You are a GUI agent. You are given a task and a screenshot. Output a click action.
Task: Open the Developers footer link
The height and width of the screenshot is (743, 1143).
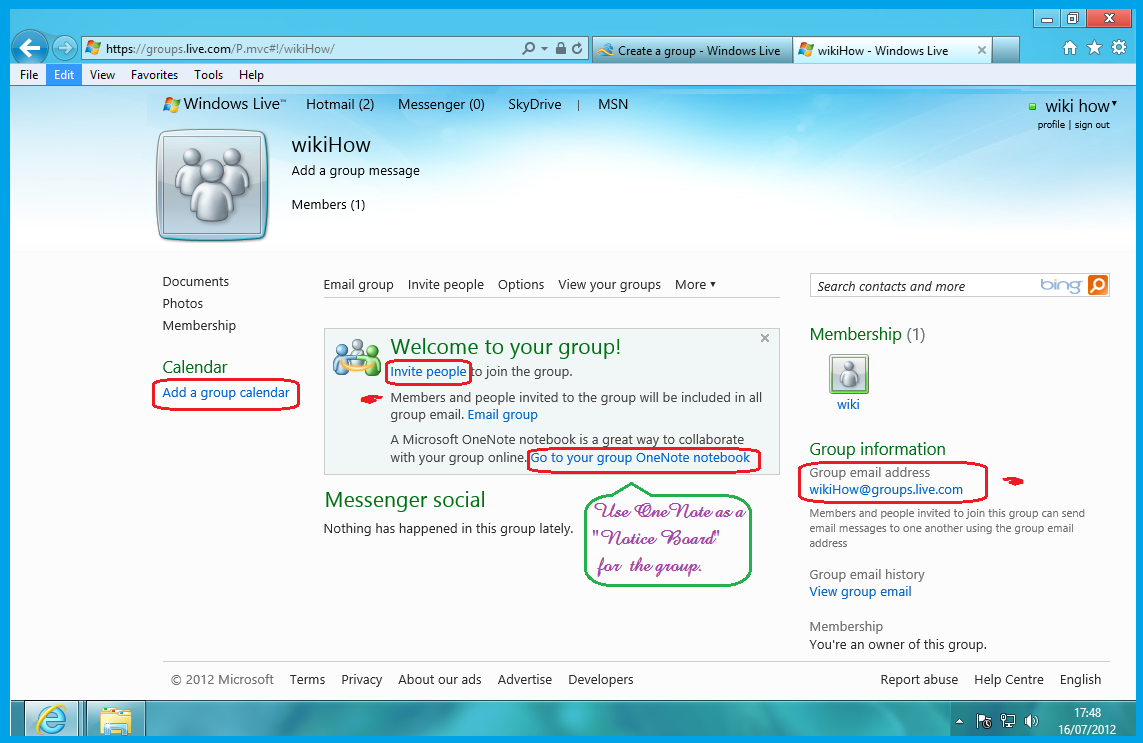pyautogui.click(x=601, y=680)
